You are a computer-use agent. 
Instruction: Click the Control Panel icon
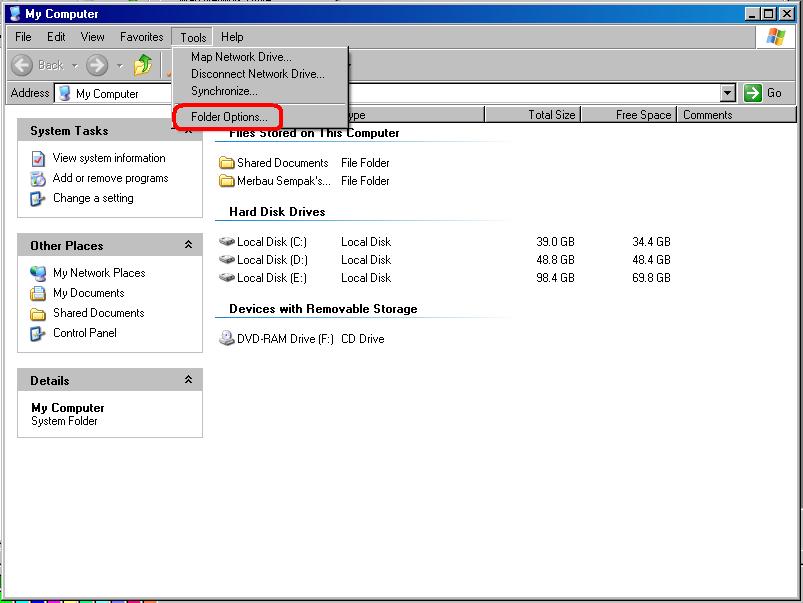click(37, 334)
